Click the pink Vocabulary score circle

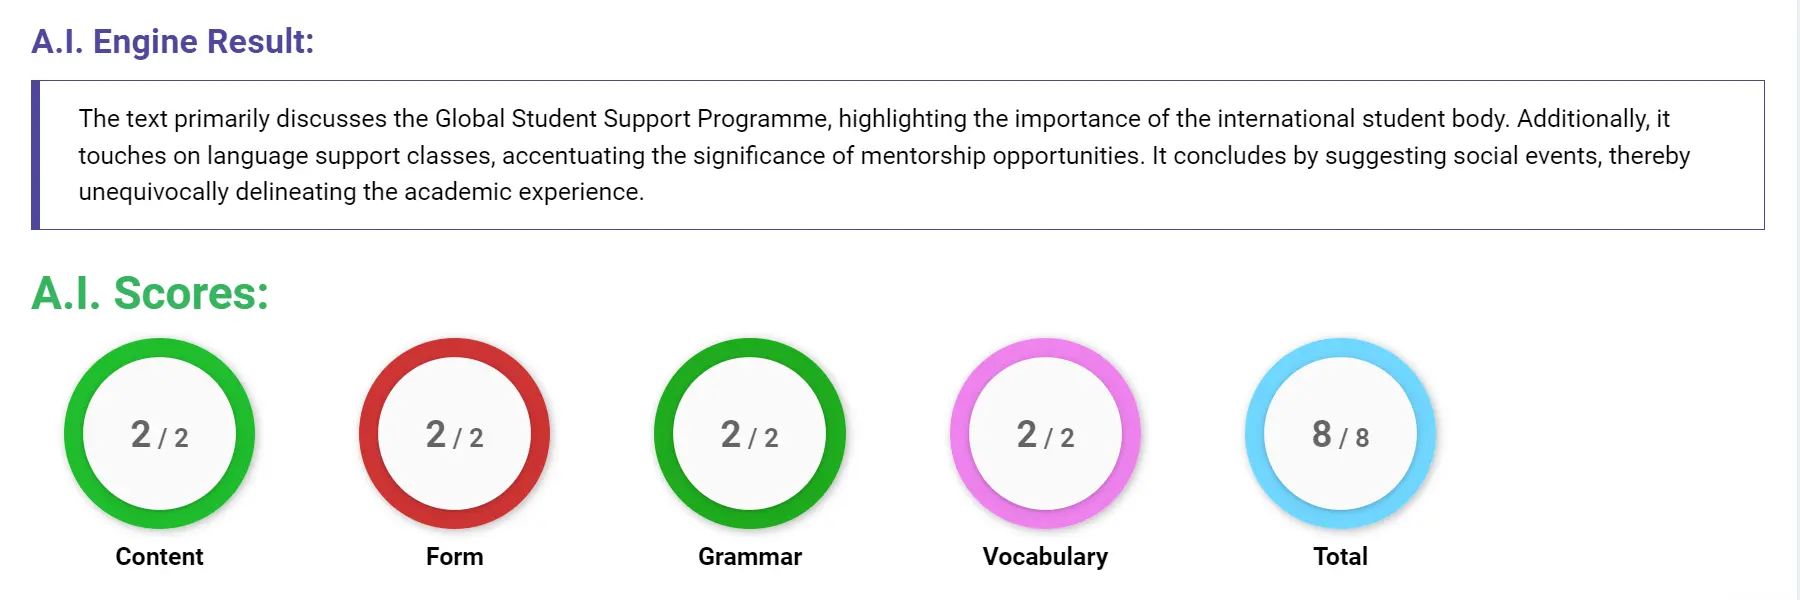[x=1046, y=433]
